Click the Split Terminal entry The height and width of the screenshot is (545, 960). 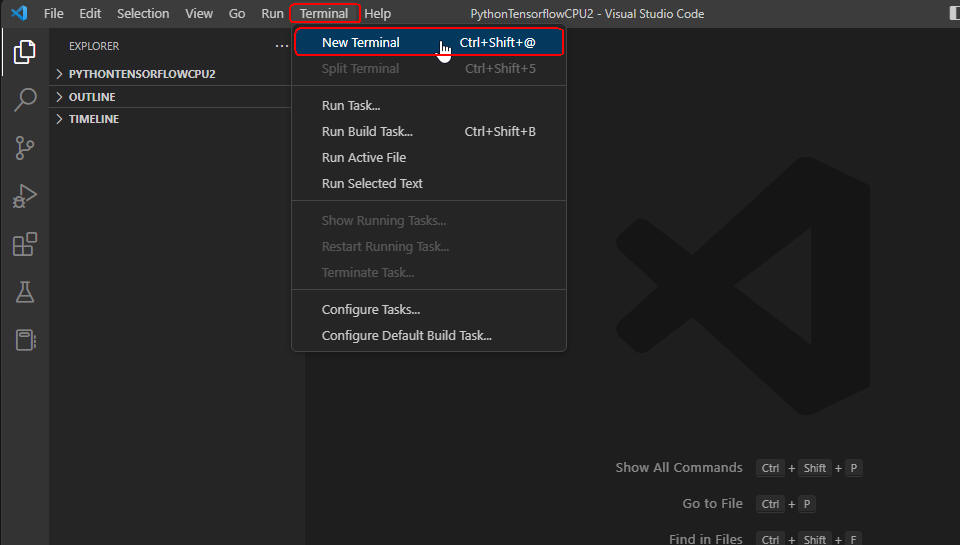pos(429,69)
